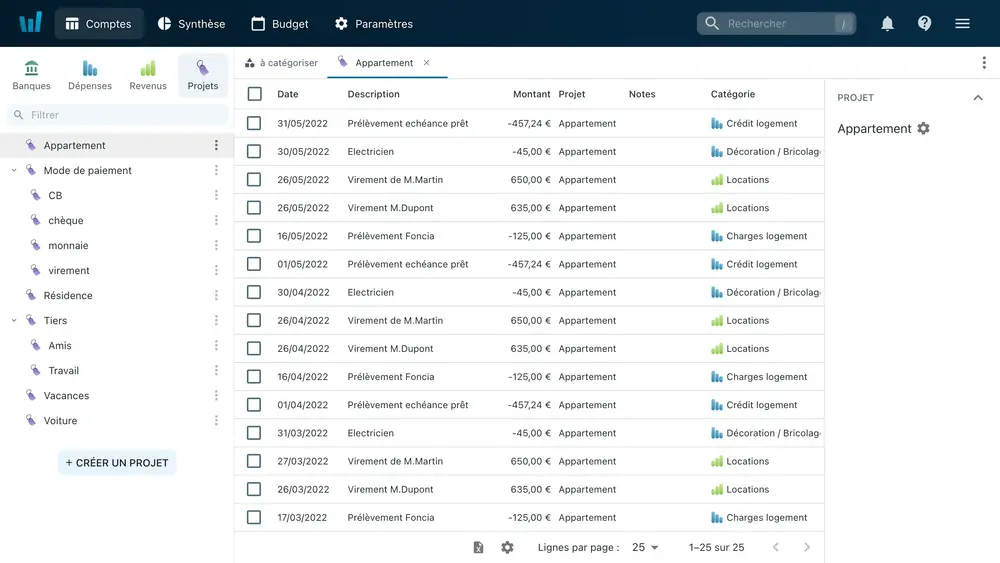The image size is (1000, 563).
Task: Click the gear icon next to Appartement project
Action: (x=923, y=129)
